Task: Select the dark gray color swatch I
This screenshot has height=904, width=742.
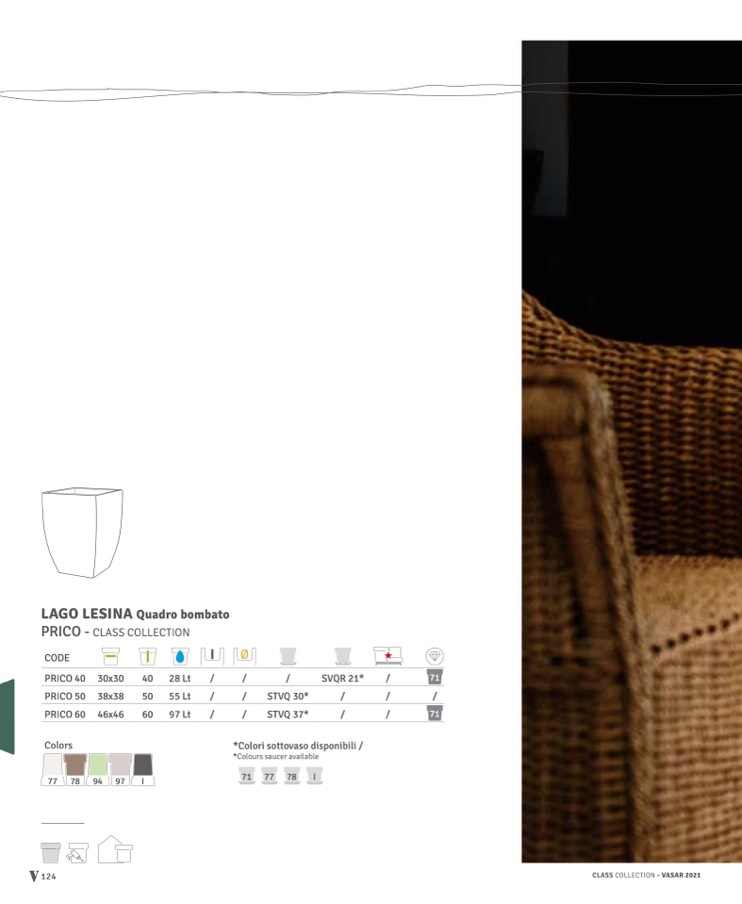Action: pos(143,768)
